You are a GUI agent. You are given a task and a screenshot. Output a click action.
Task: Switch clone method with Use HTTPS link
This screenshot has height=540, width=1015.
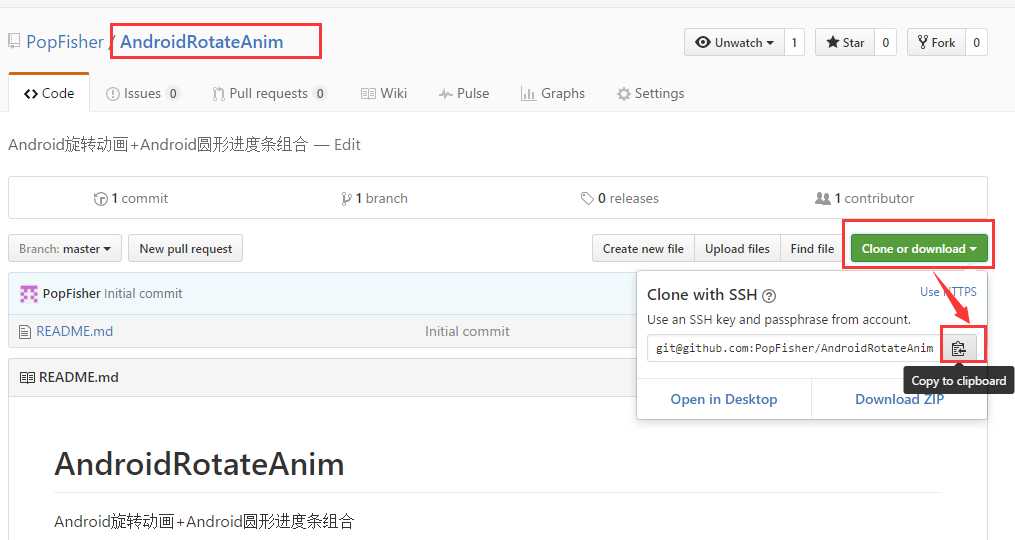(x=948, y=292)
